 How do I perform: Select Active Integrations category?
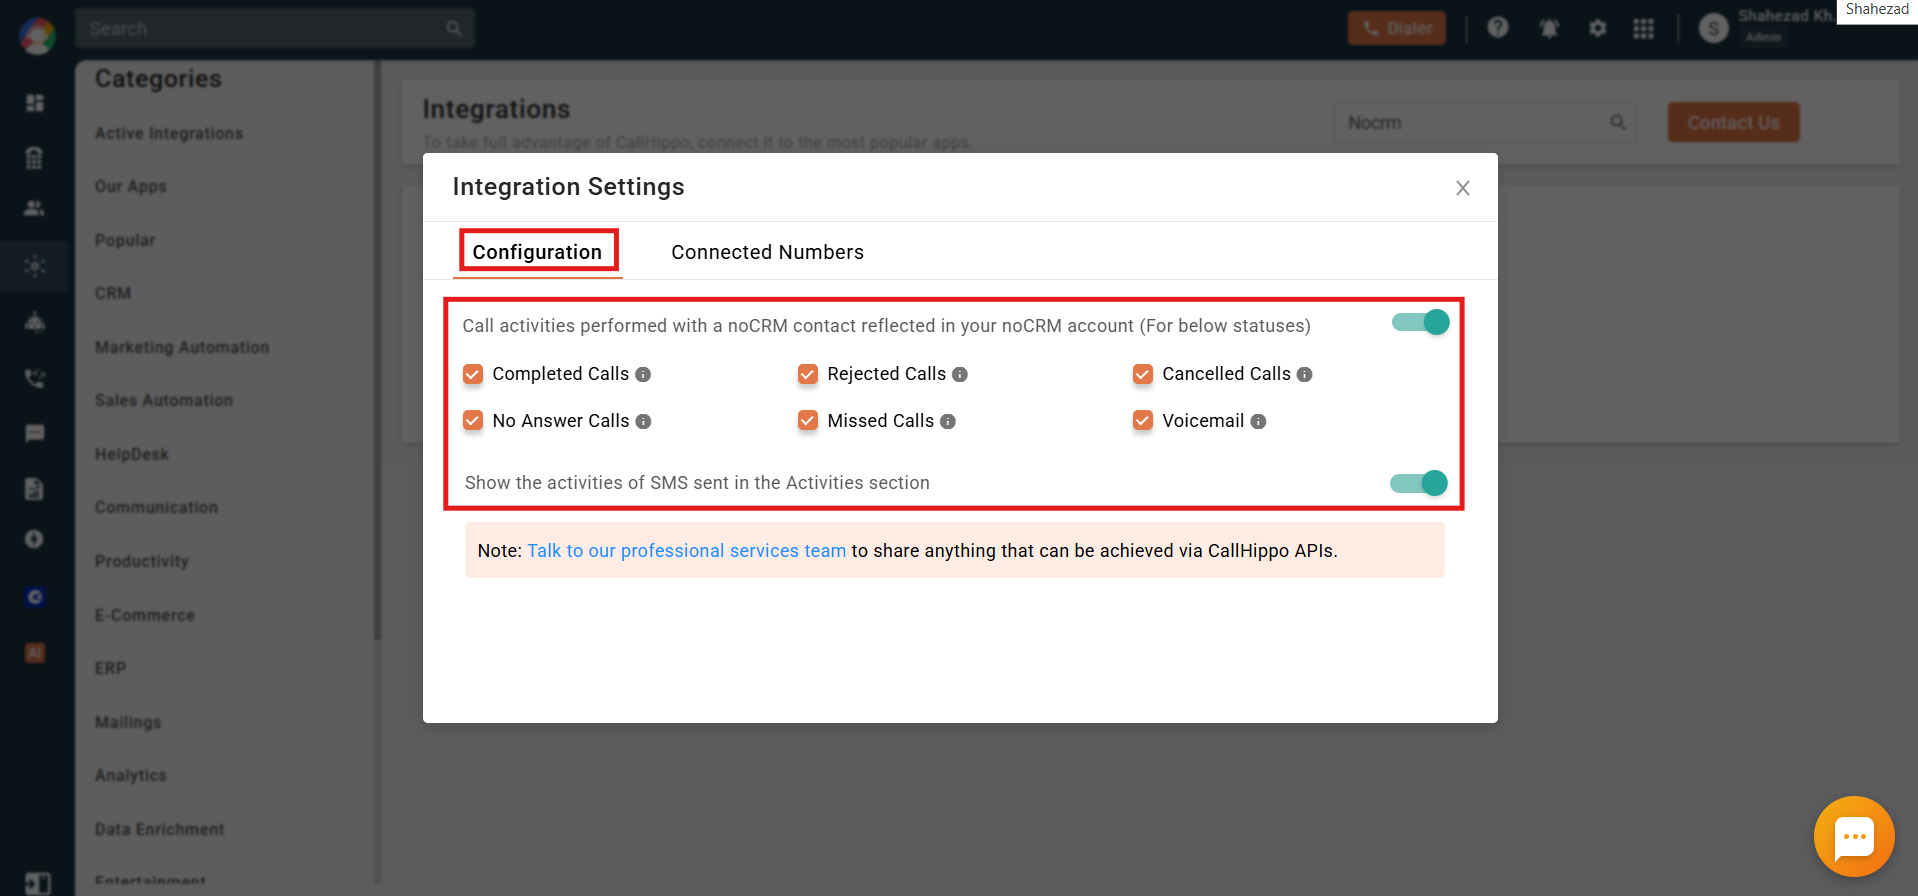point(169,133)
